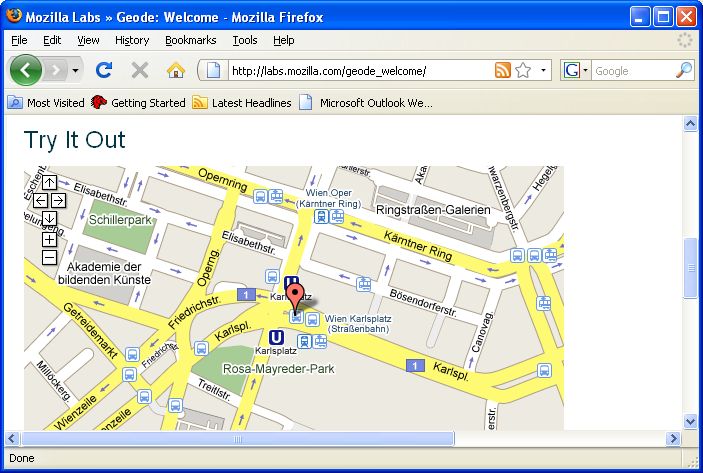The width and height of the screenshot is (703, 473).
Task: Minimize the Firefox window
Action: (x=640, y=17)
